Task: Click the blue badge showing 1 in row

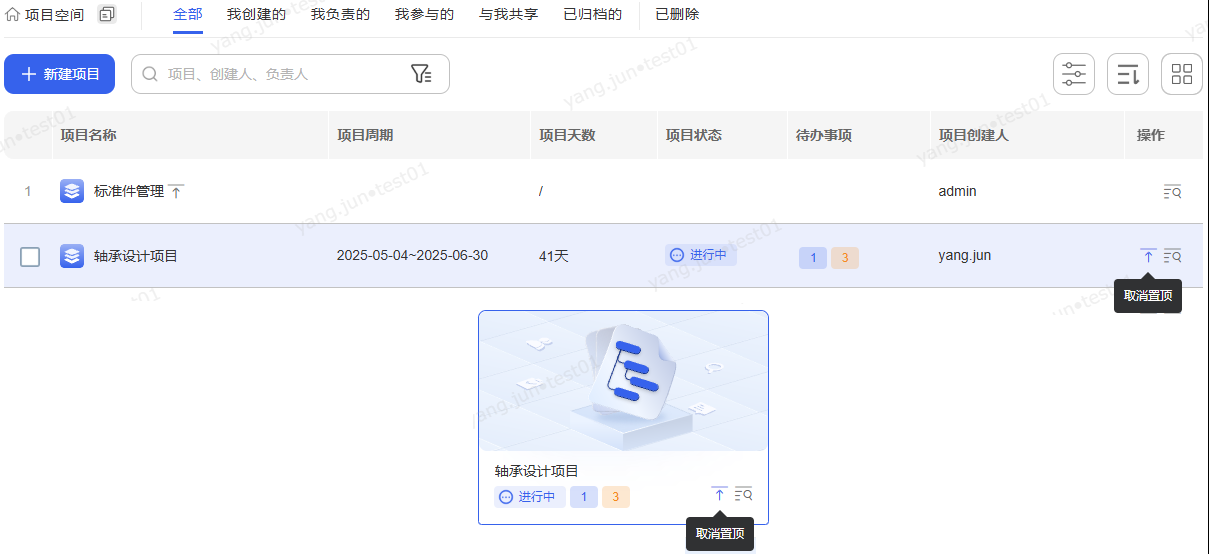Action: [813, 258]
